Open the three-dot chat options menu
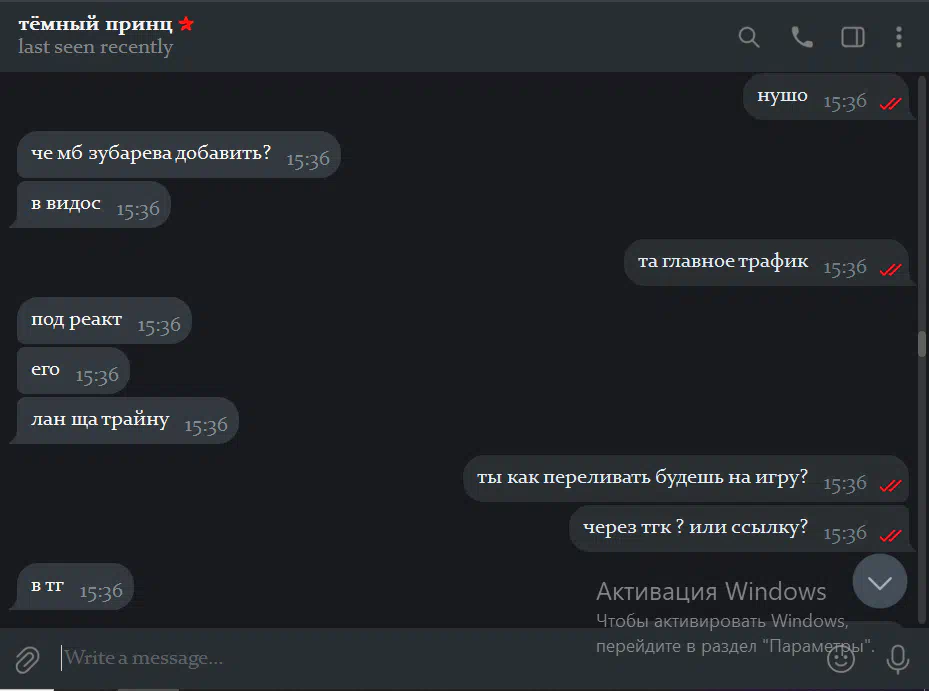Viewport: 929px width, 691px height. click(x=899, y=37)
